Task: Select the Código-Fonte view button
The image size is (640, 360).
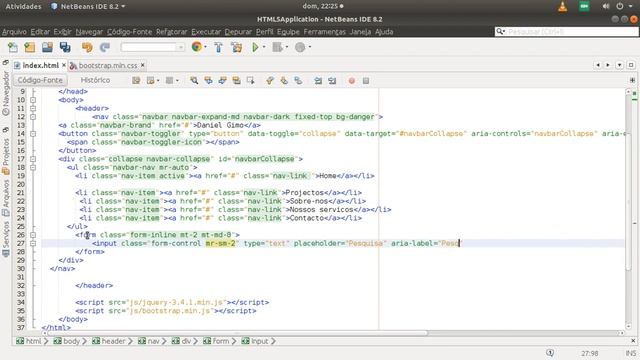Action: [x=40, y=80]
